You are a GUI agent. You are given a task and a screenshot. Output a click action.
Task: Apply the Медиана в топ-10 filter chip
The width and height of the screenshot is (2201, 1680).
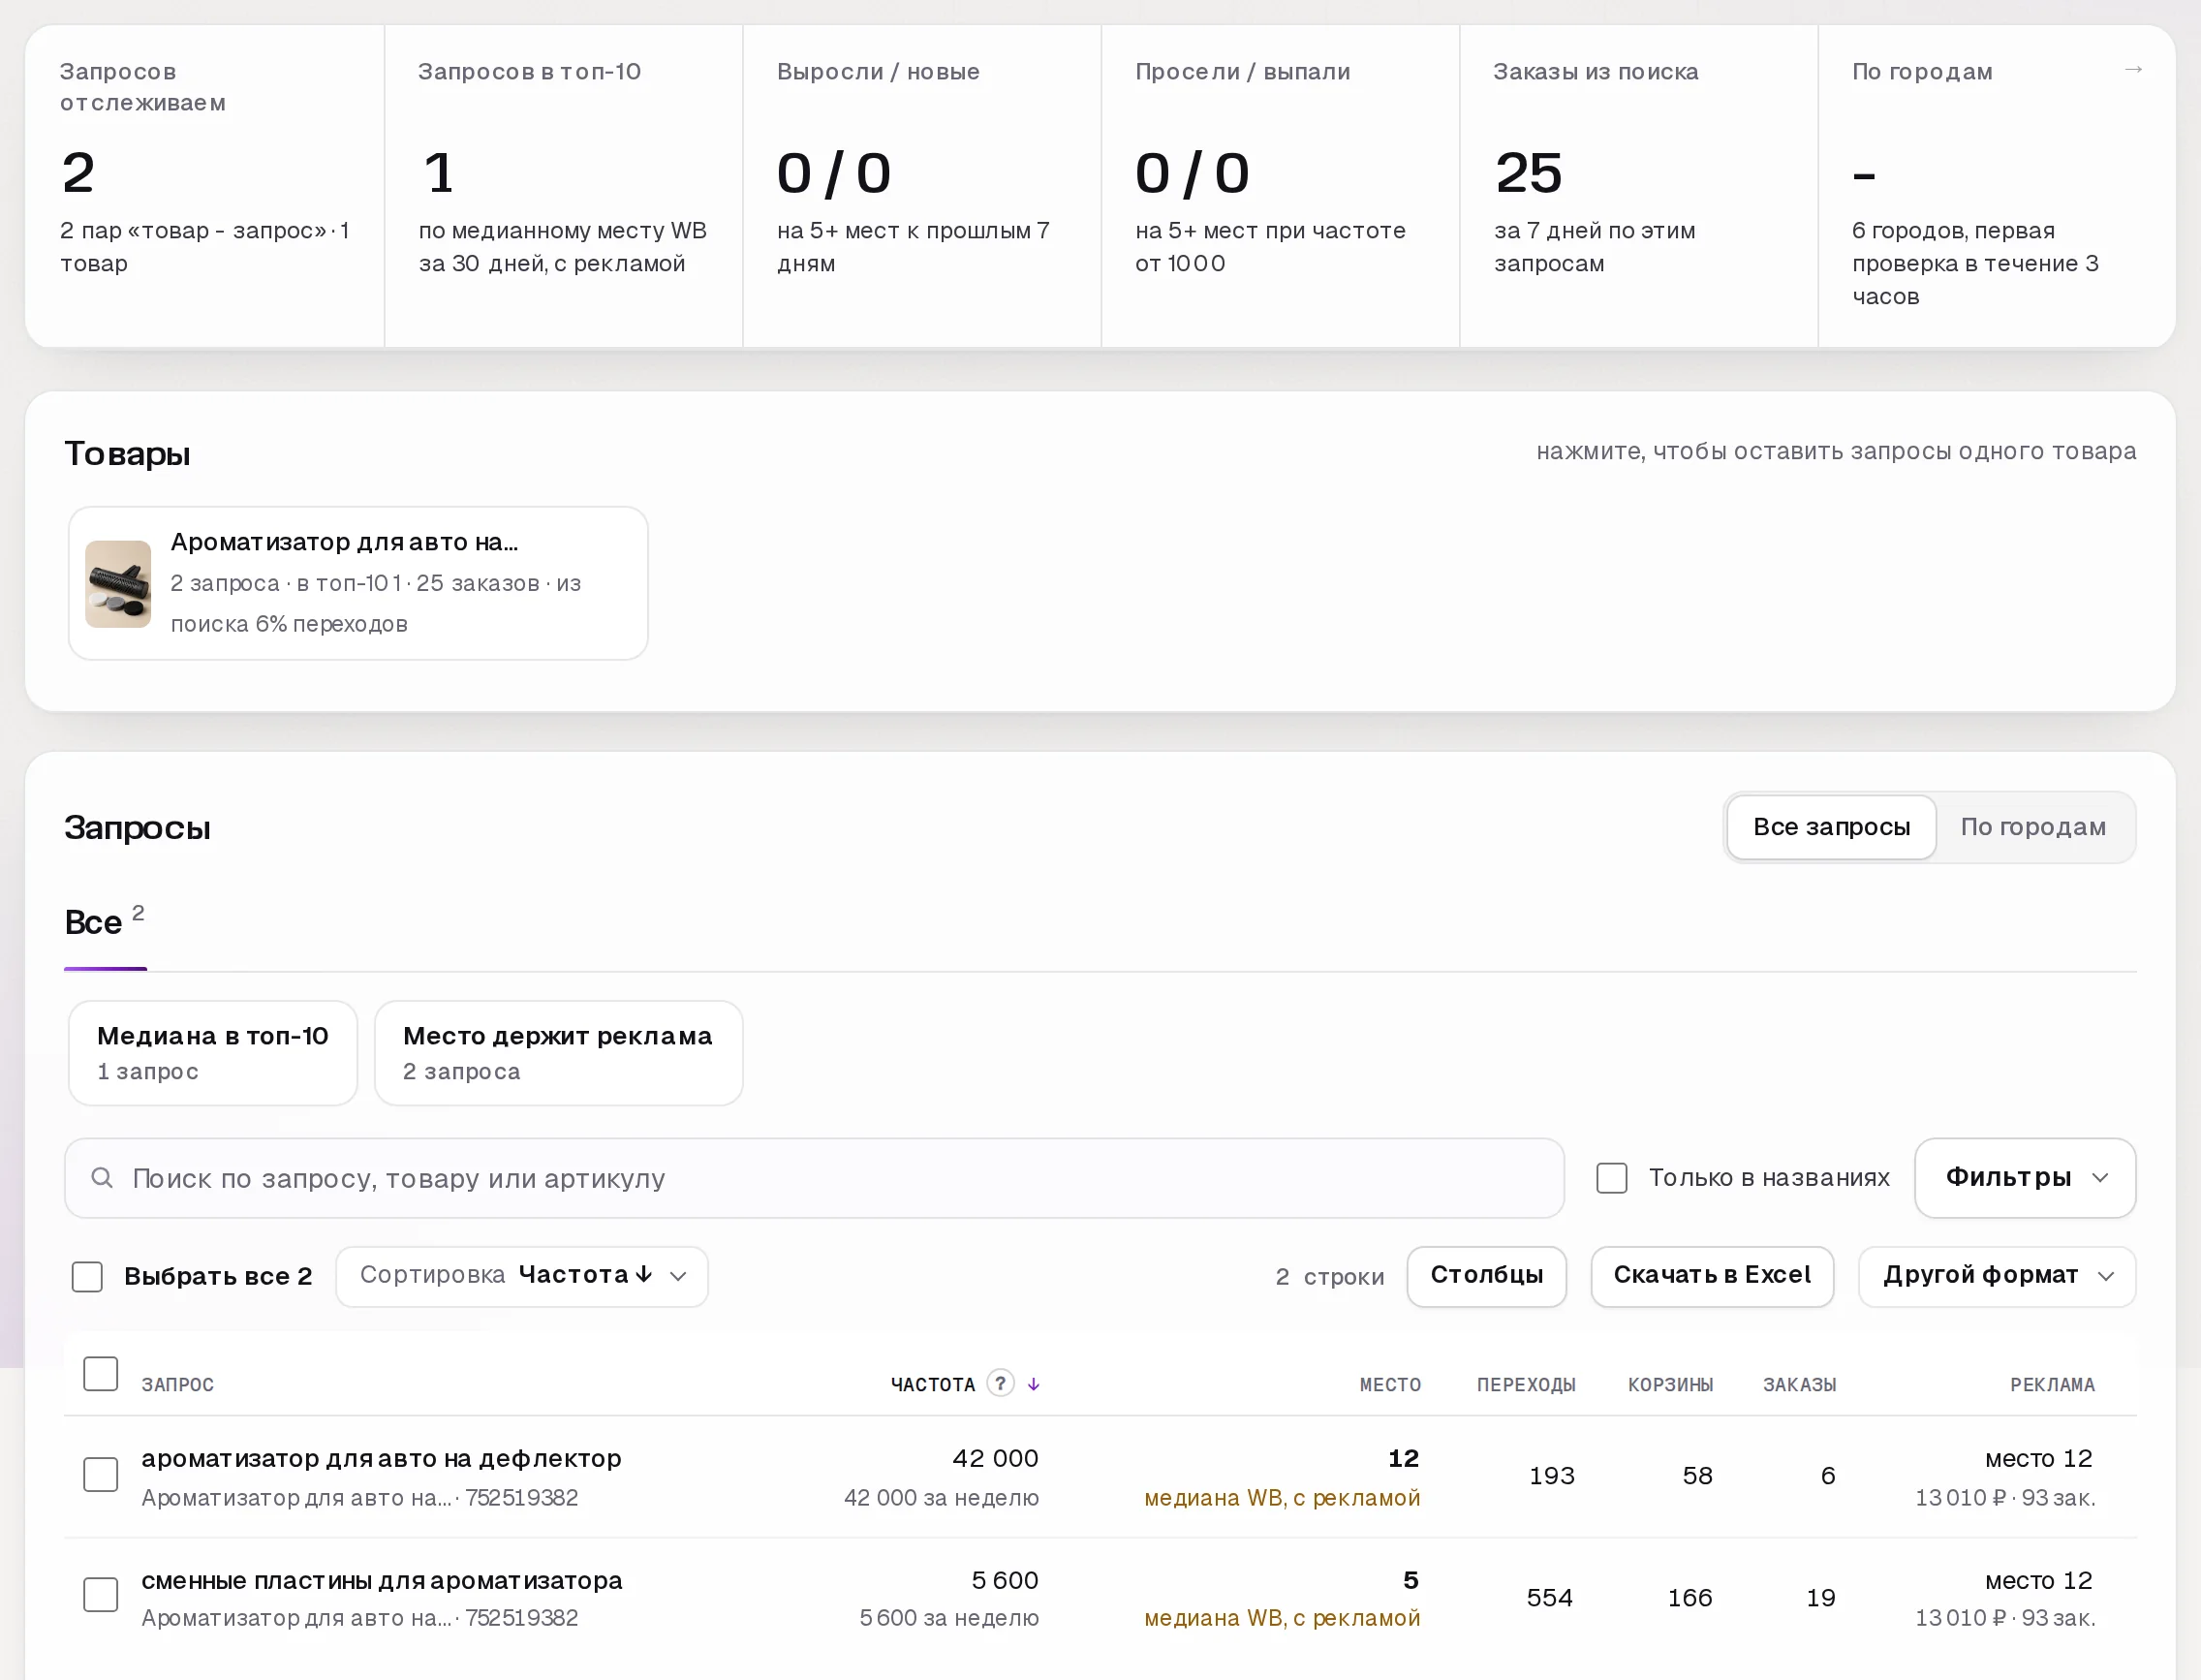click(x=213, y=1053)
